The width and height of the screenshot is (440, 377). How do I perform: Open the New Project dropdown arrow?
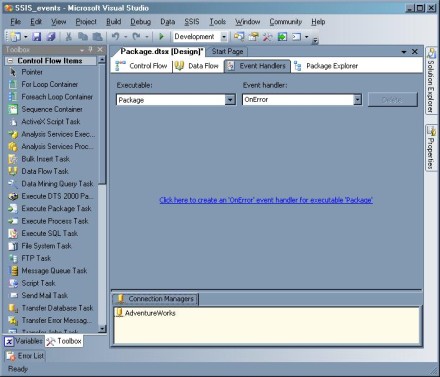click(x=25, y=37)
